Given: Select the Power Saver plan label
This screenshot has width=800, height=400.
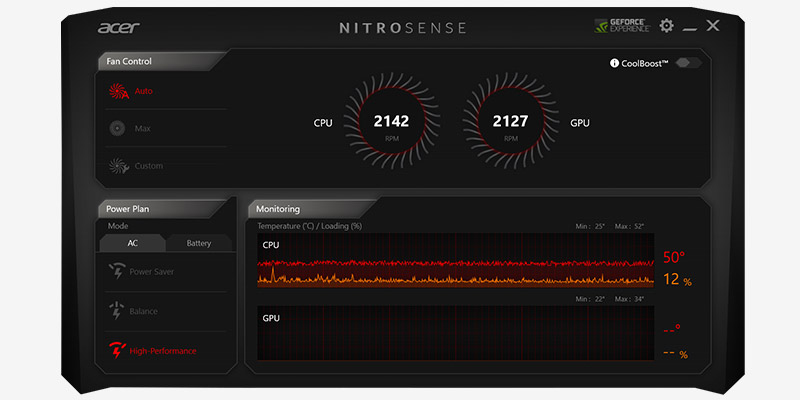Looking at the screenshot, I should coord(152,272).
